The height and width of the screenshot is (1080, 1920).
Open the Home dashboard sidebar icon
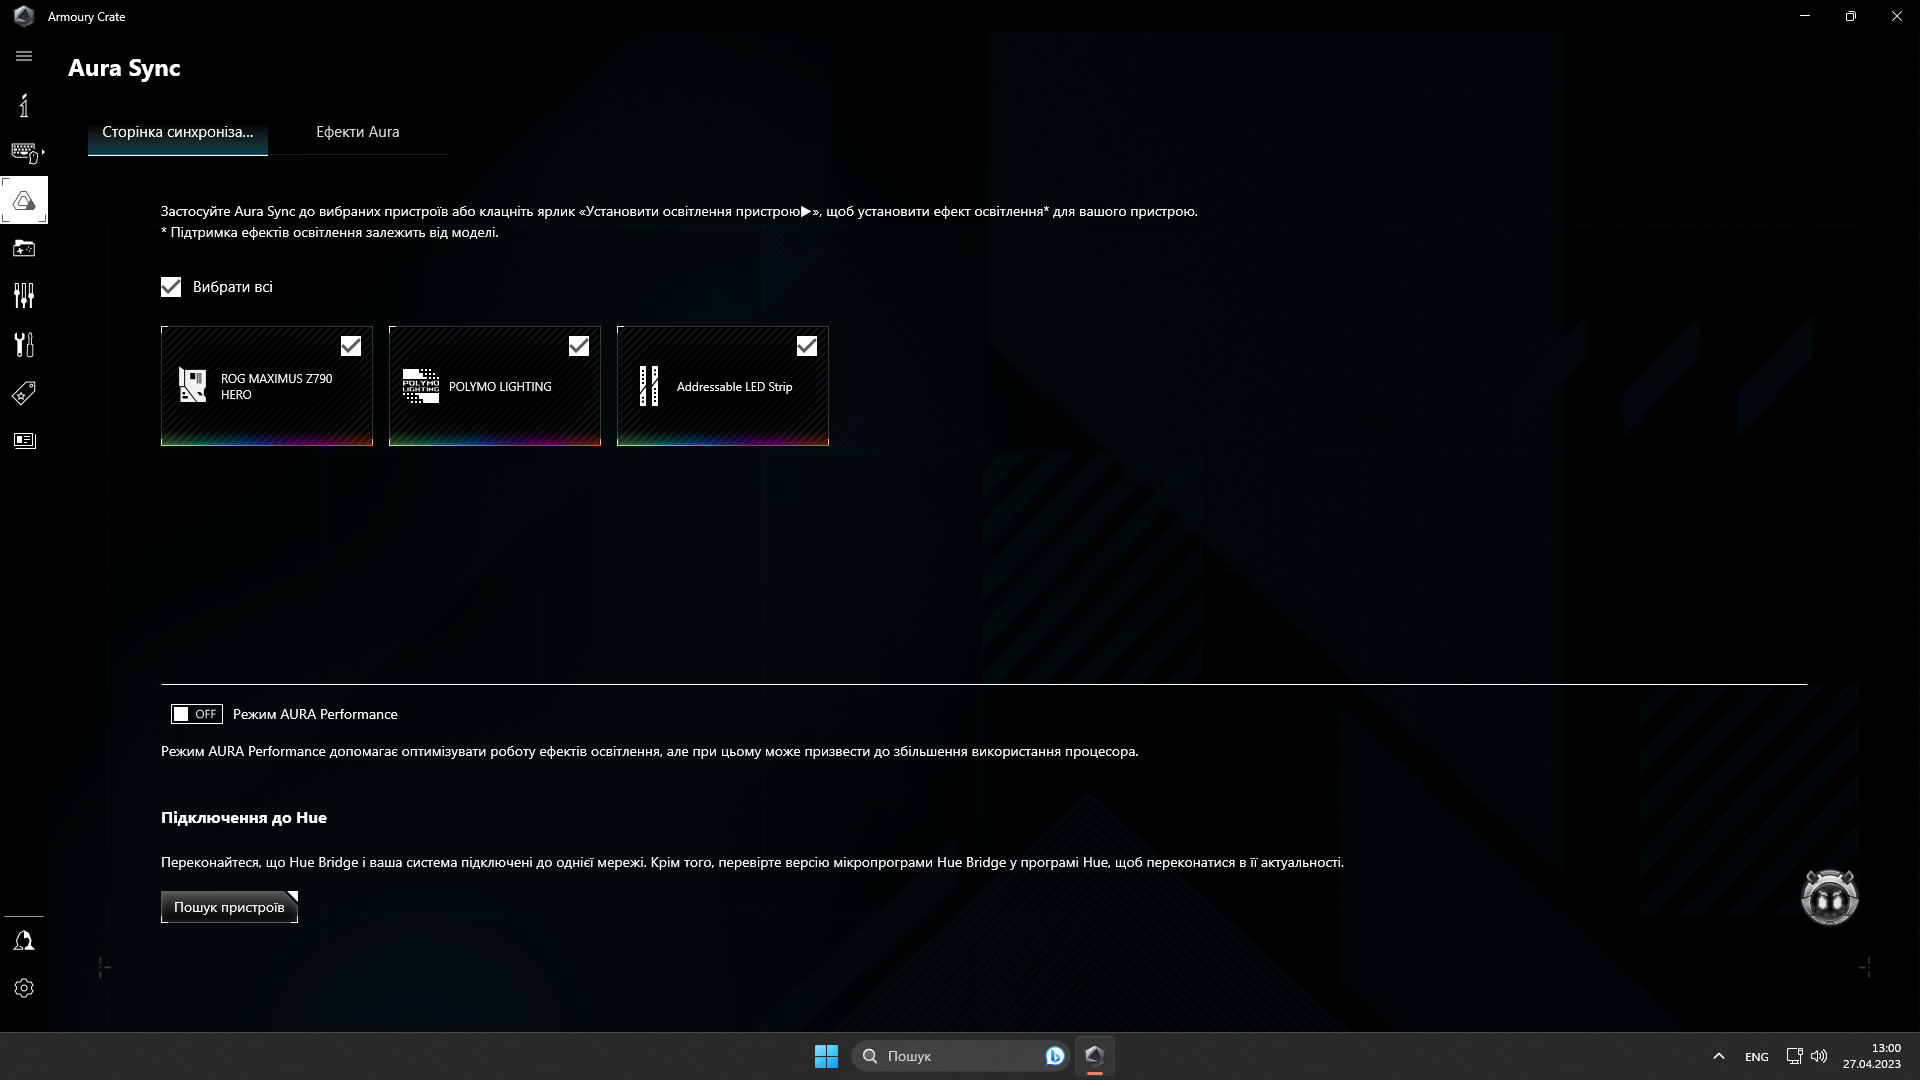[x=24, y=105]
